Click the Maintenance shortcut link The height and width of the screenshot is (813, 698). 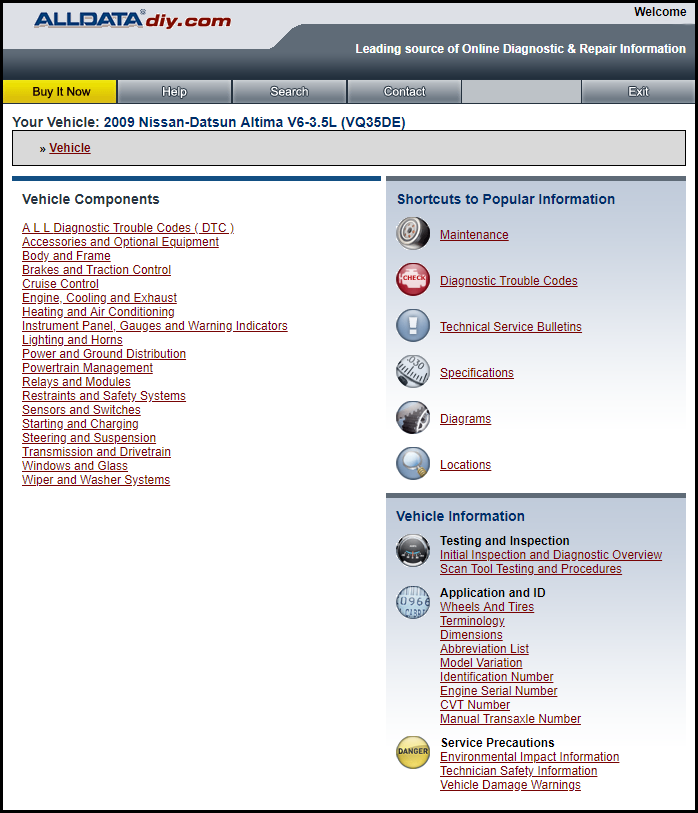(474, 235)
